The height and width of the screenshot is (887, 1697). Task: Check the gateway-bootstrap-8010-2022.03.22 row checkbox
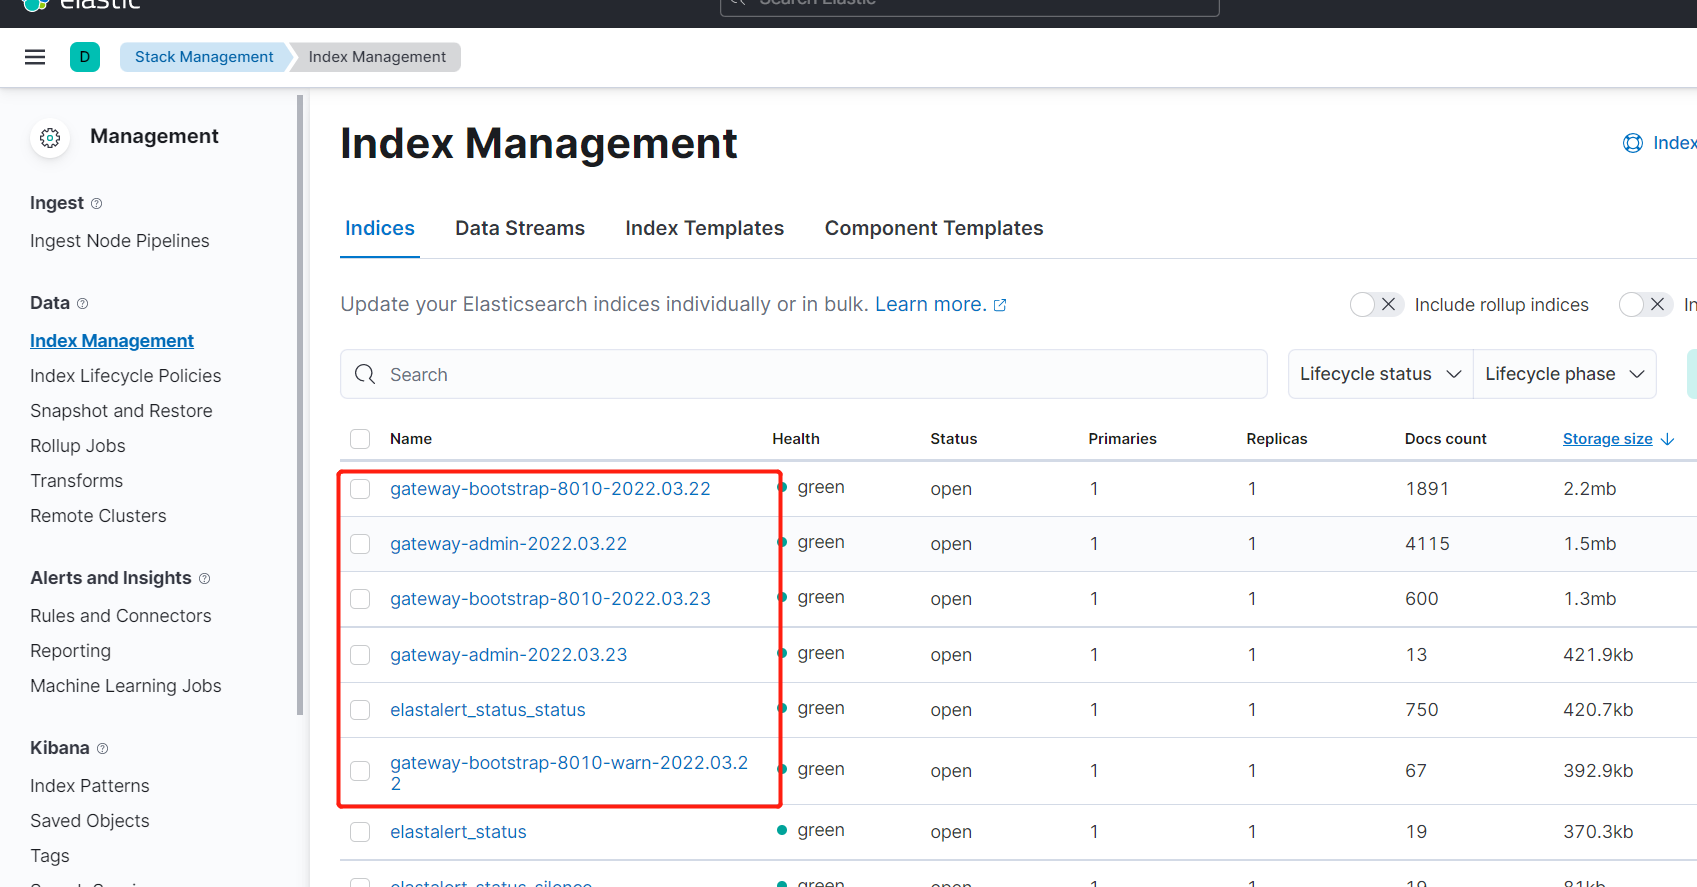(x=360, y=489)
